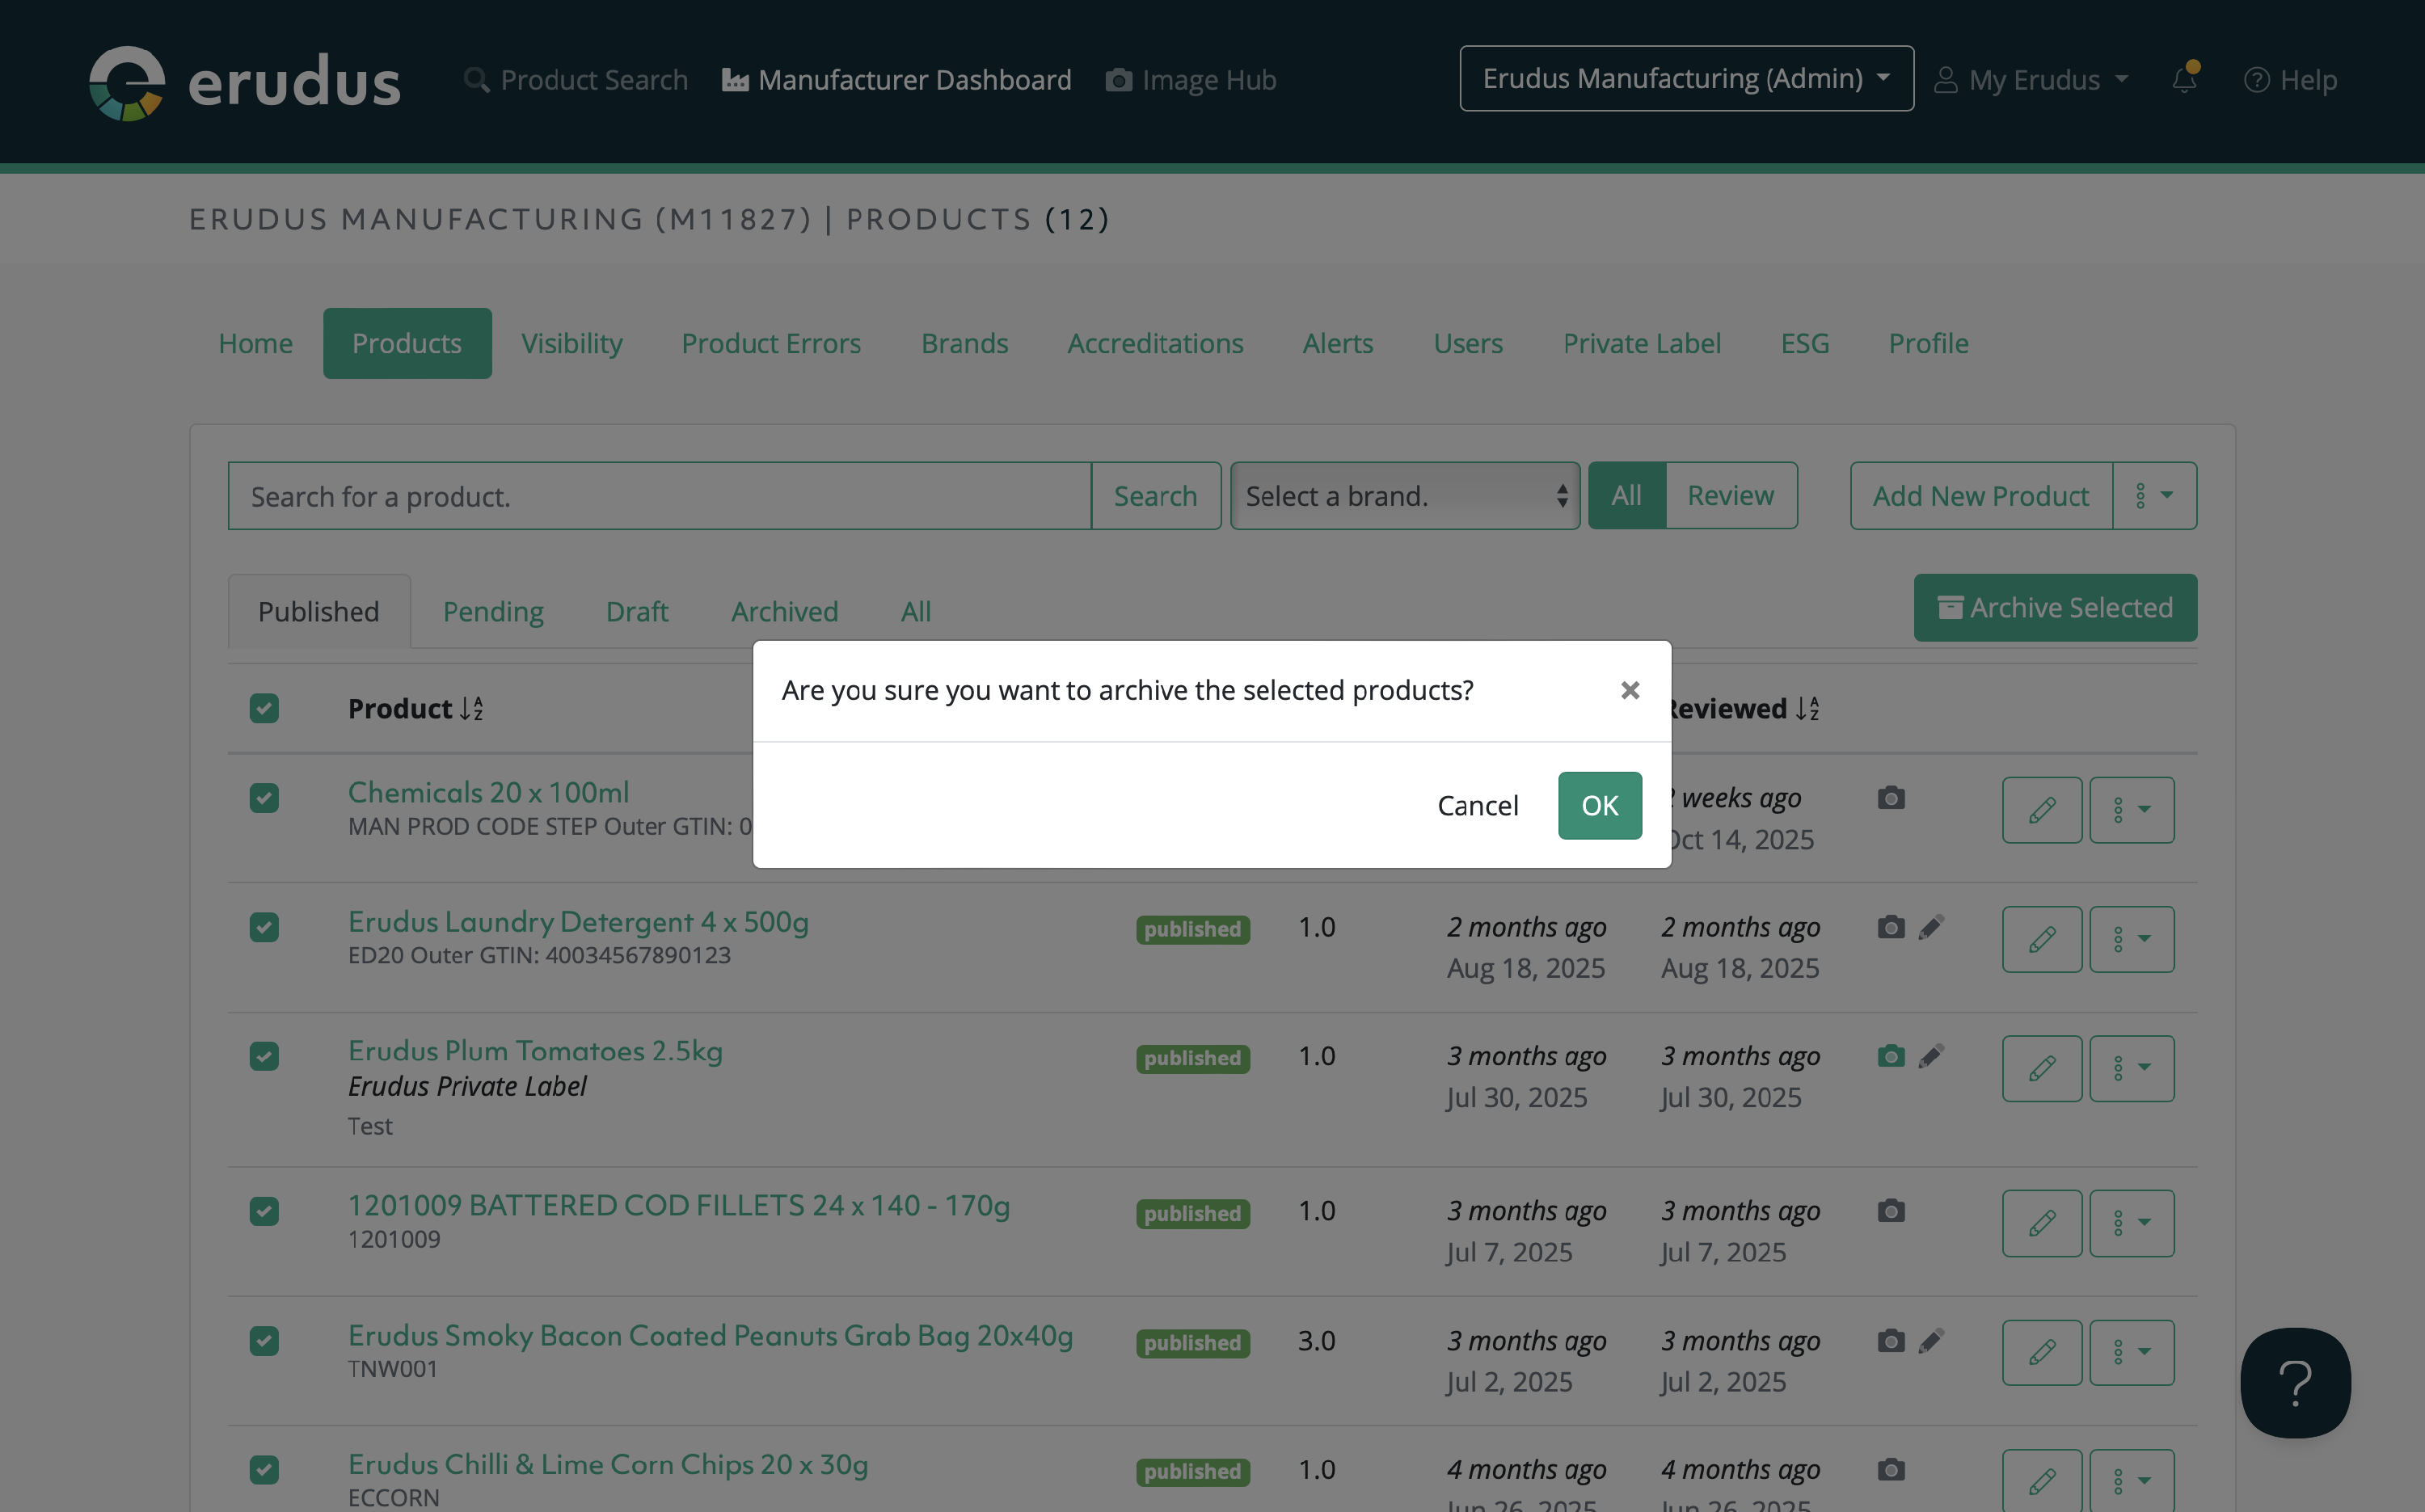Click the notification bell icon
Viewport: 2425px width, 1512px height.
[x=2184, y=80]
